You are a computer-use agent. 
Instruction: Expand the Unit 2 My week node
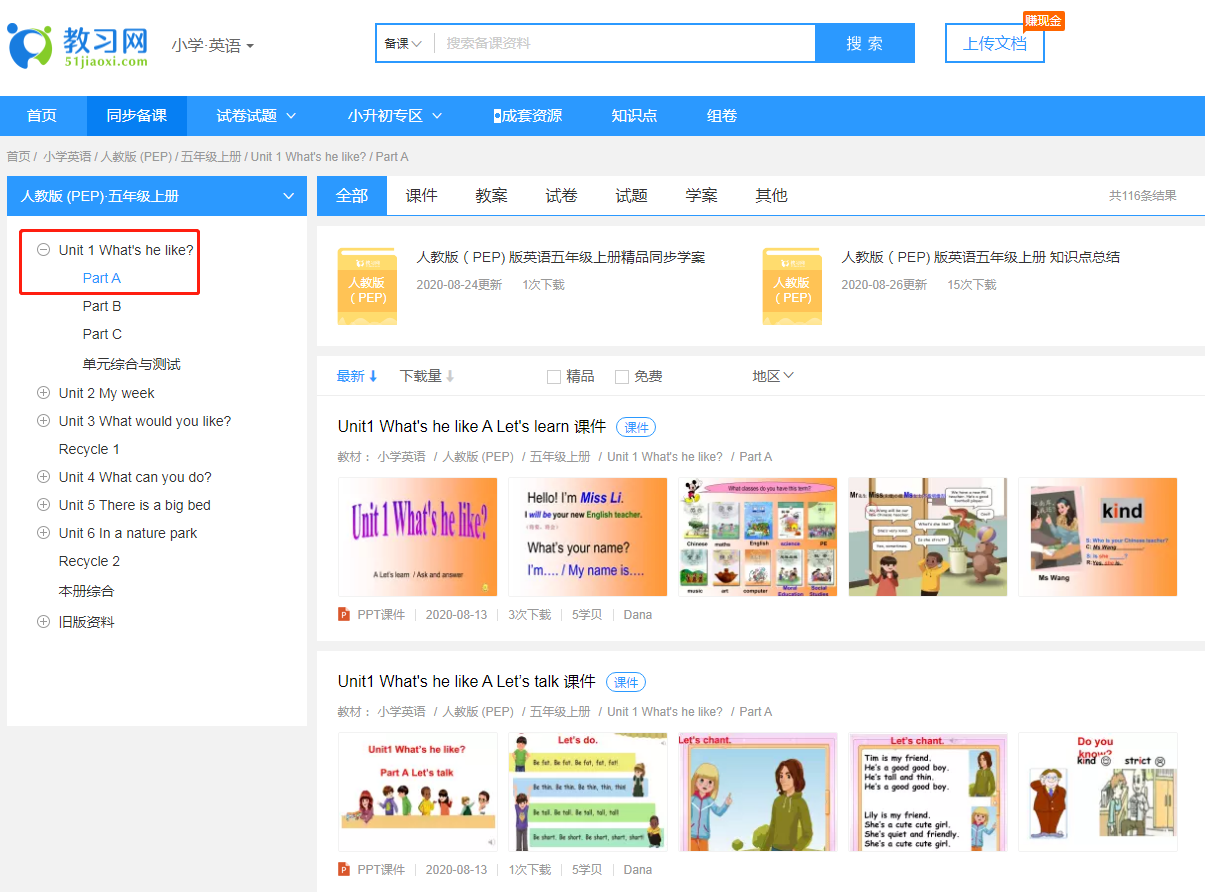coord(43,393)
